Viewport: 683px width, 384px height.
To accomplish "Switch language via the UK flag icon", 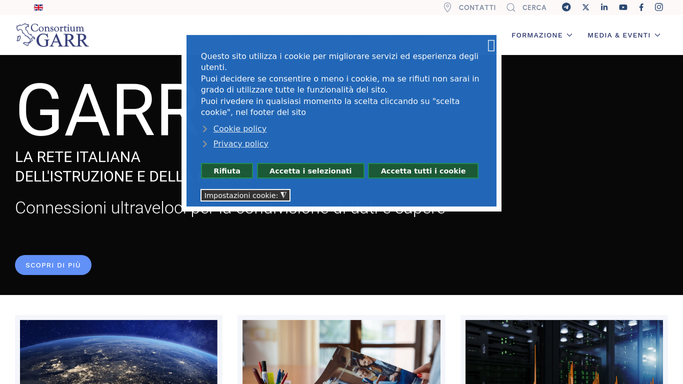I will 38,7.
